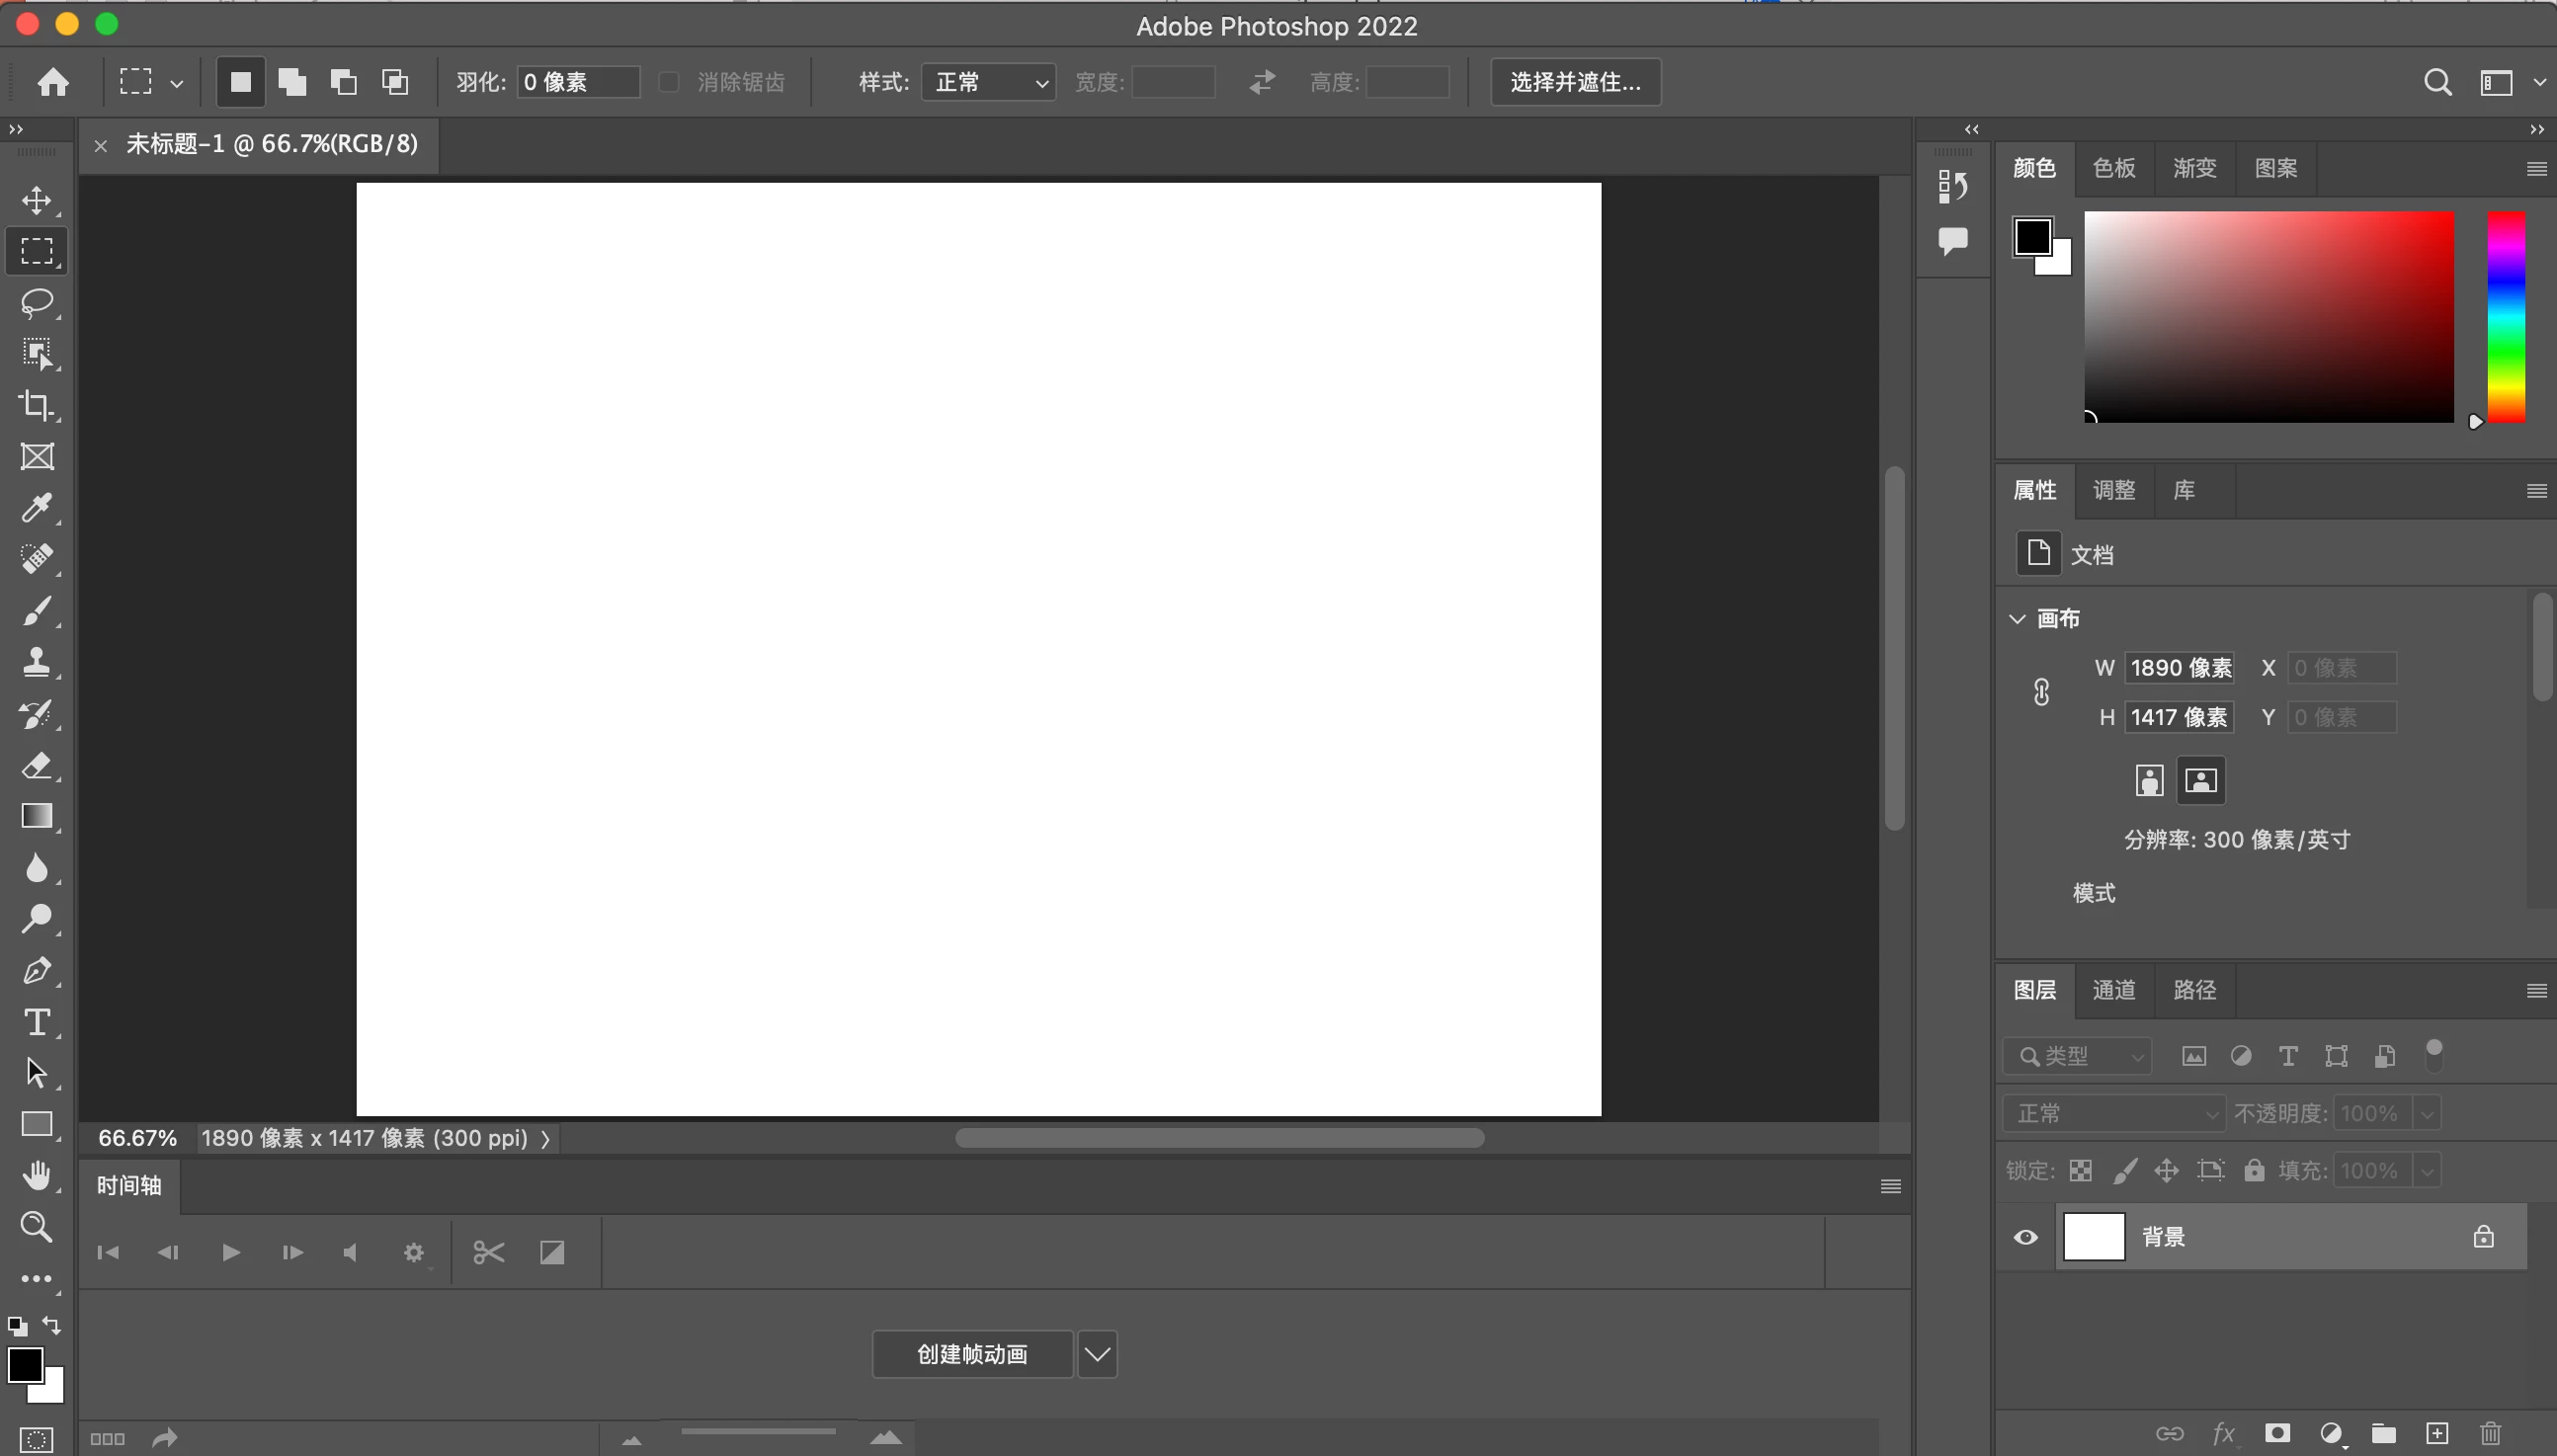This screenshot has height=1456, width=2557.
Task: Select the Eraser tool
Action: tap(37, 766)
